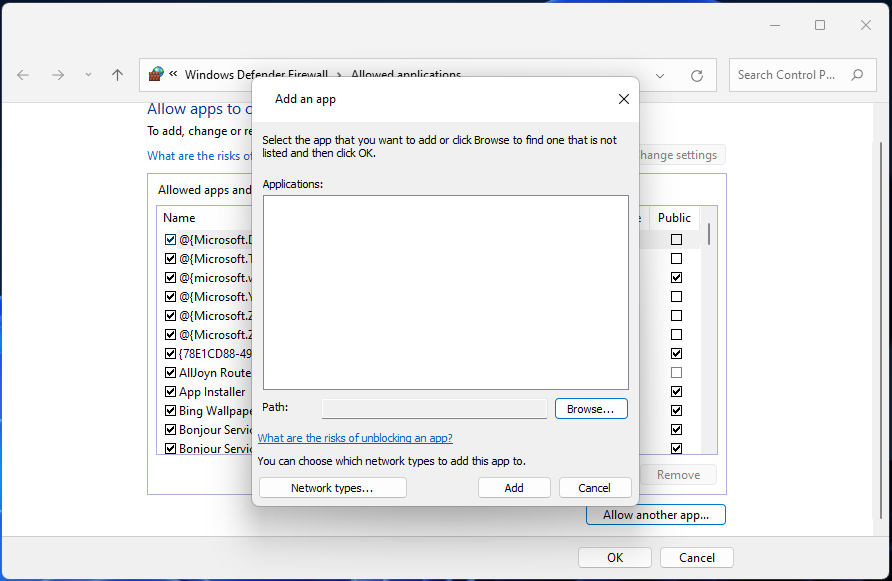Cancel the Add an app dialog
Viewport: 892px width, 581px height.
[594, 488]
